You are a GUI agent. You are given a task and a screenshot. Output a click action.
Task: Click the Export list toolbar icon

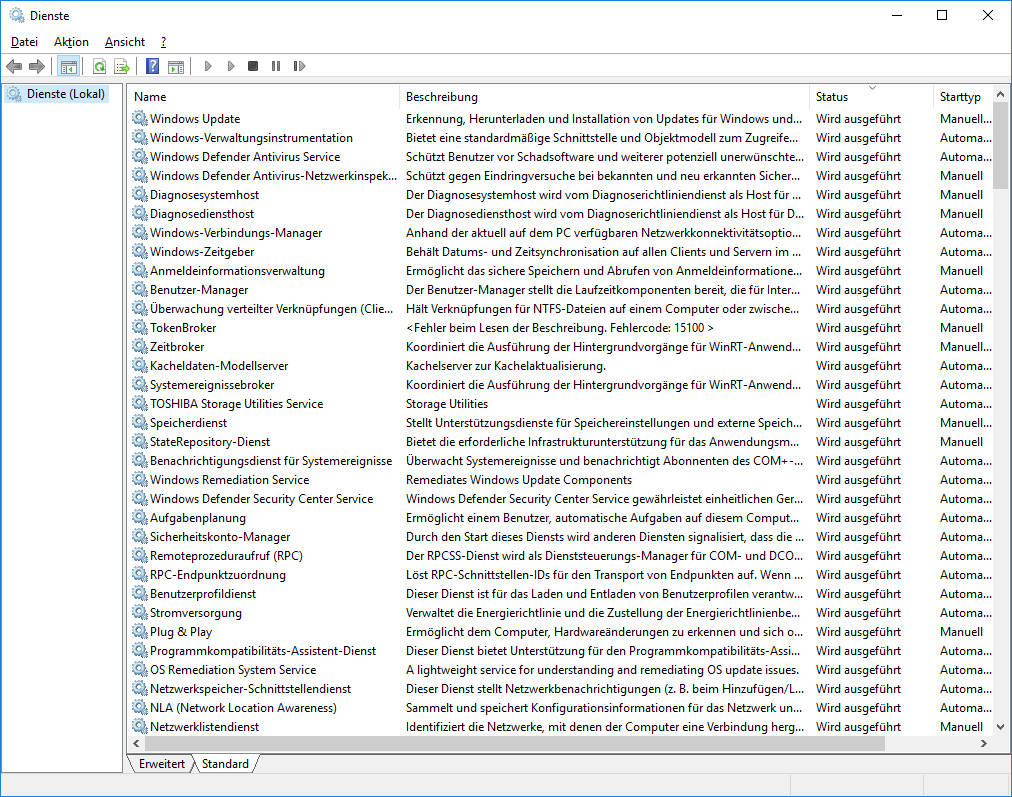coord(121,66)
